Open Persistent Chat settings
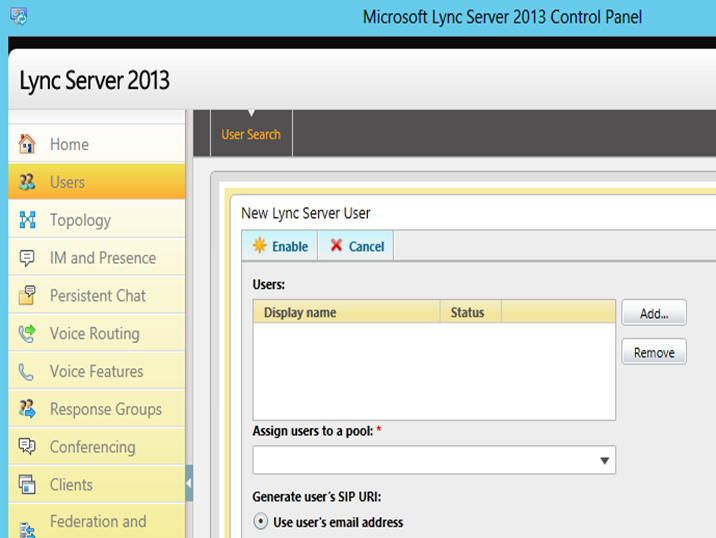 97,295
